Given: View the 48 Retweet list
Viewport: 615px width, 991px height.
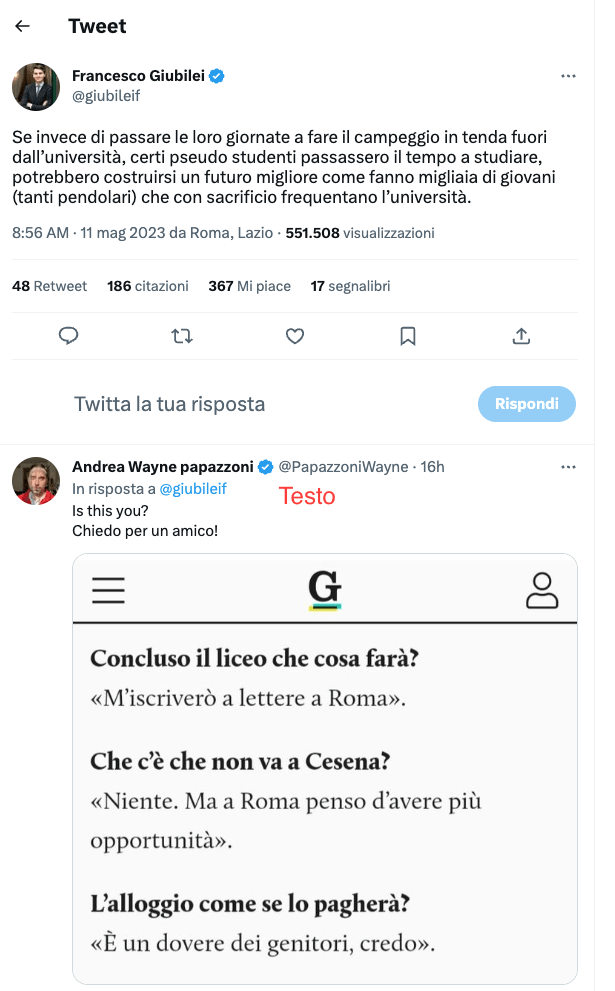Looking at the screenshot, I should point(49,286).
